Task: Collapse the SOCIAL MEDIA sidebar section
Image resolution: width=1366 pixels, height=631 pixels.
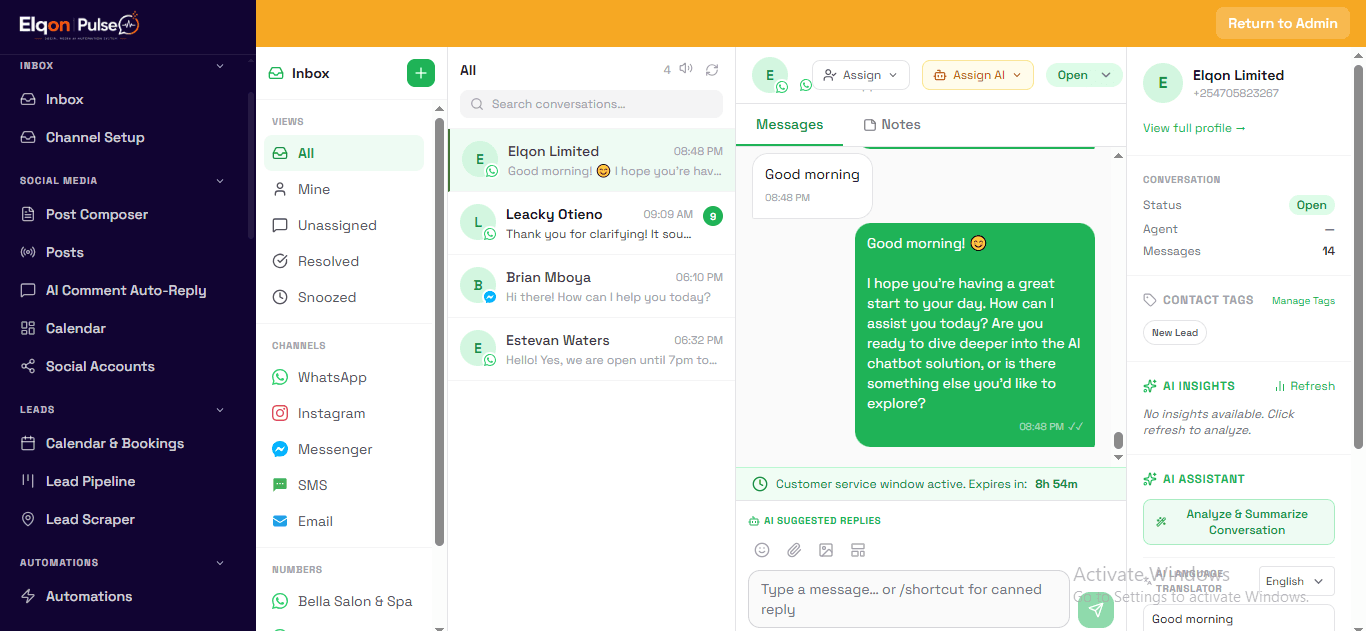Action: (x=220, y=181)
